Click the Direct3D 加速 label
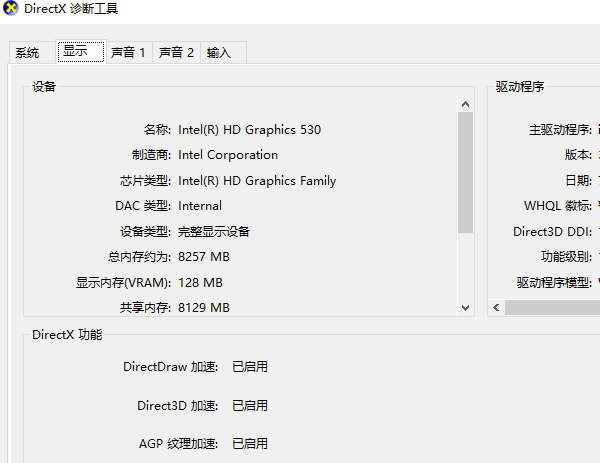Image resolution: width=600 pixels, height=463 pixels. tap(178, 406)
